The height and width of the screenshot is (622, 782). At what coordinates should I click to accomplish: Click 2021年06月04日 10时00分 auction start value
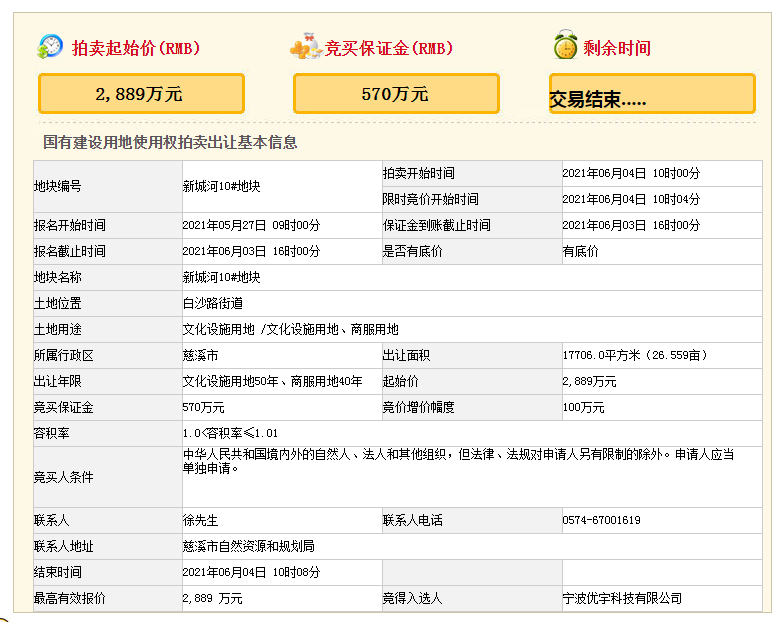pos(631,173)
